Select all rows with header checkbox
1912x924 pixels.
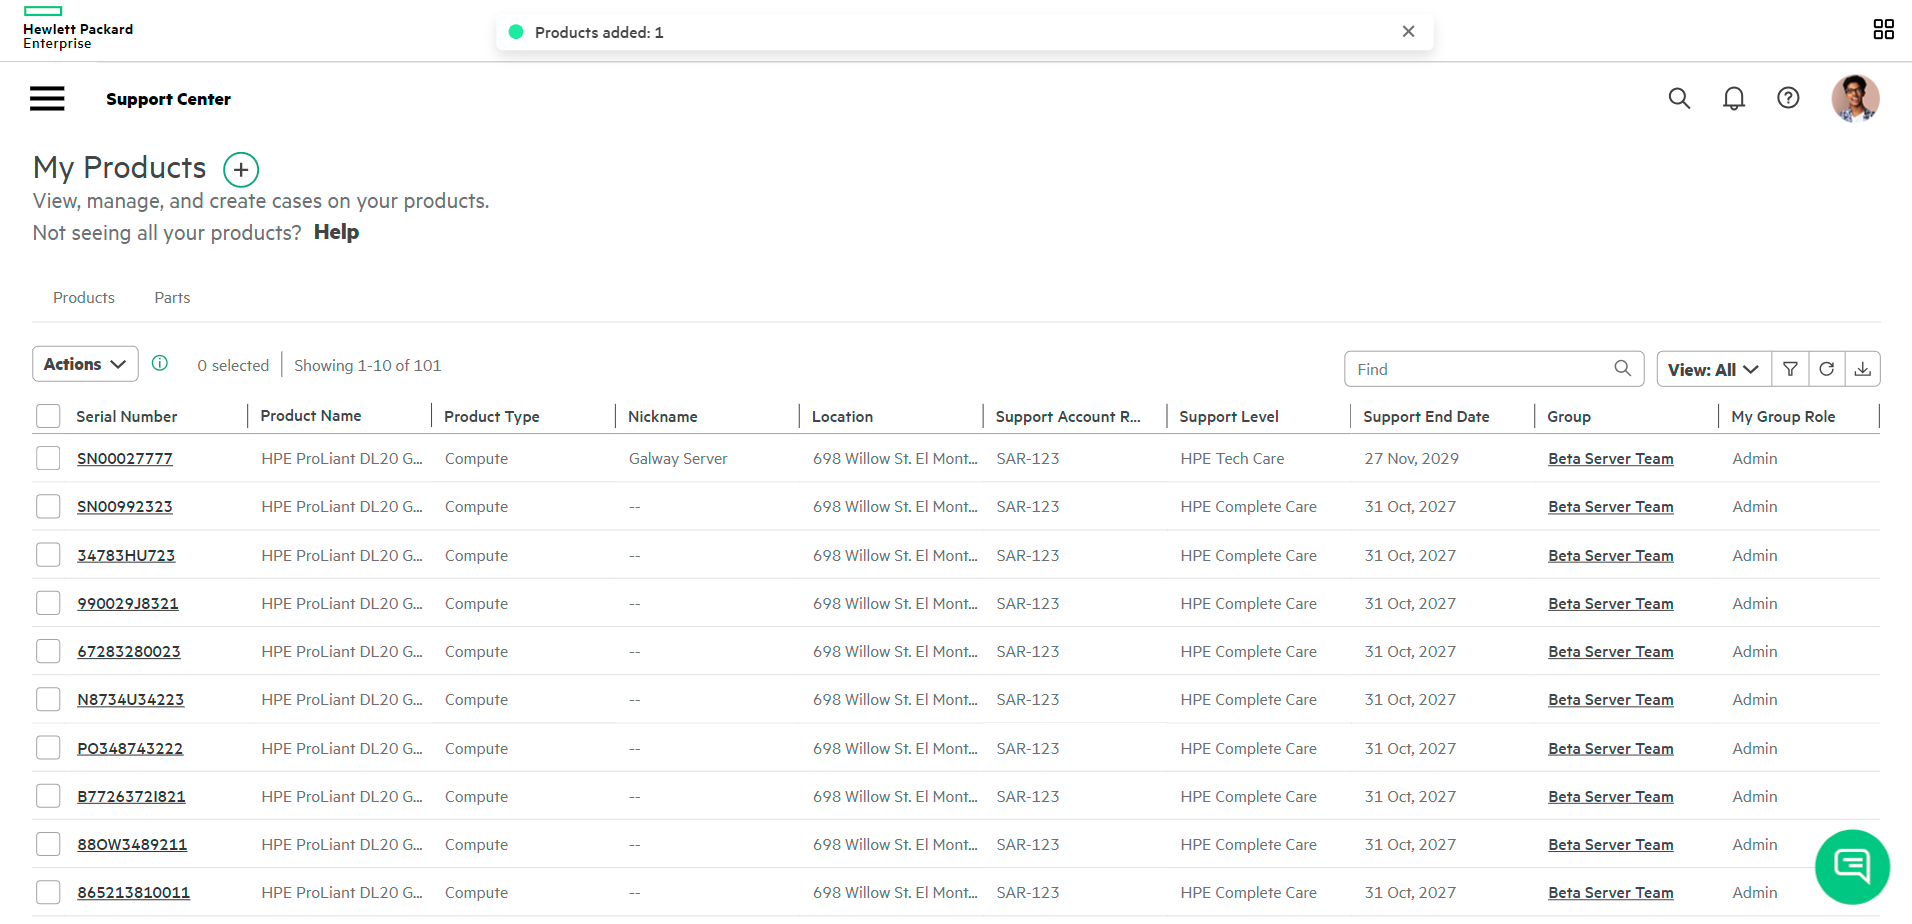point(48,416)
